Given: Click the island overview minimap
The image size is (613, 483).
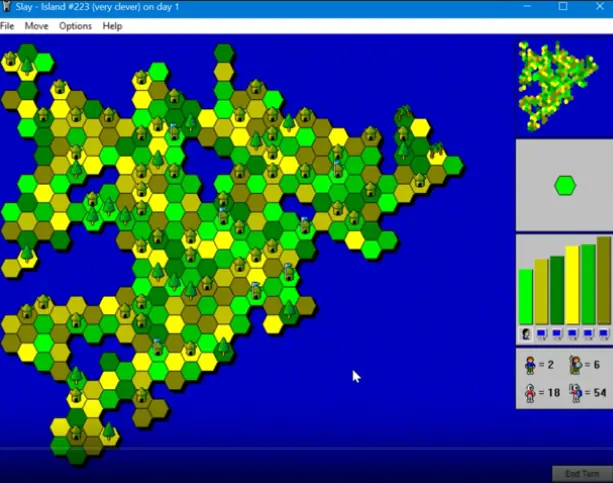Looking at the screenshot, I should [x=558, y=86].
